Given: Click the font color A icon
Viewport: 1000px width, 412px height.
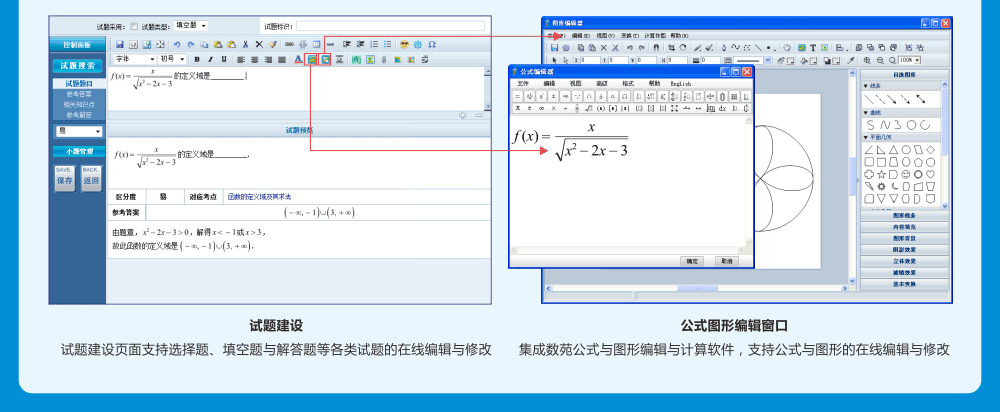Looking at the screenshot, I should click(x=298, y=59).
